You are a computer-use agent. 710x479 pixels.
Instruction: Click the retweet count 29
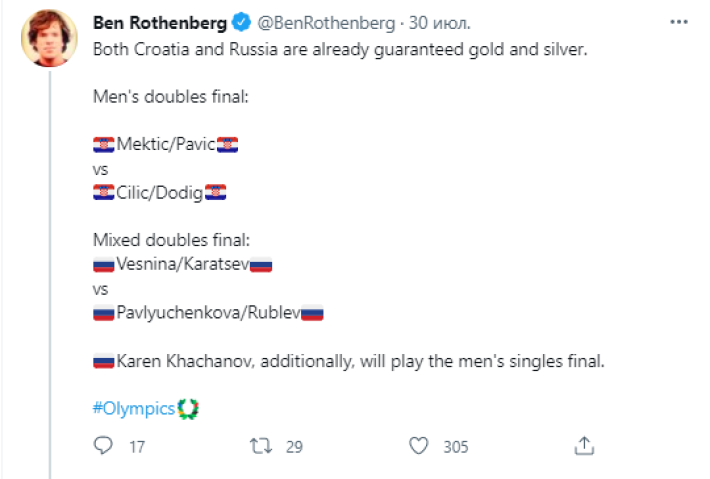tap(294, 447)
